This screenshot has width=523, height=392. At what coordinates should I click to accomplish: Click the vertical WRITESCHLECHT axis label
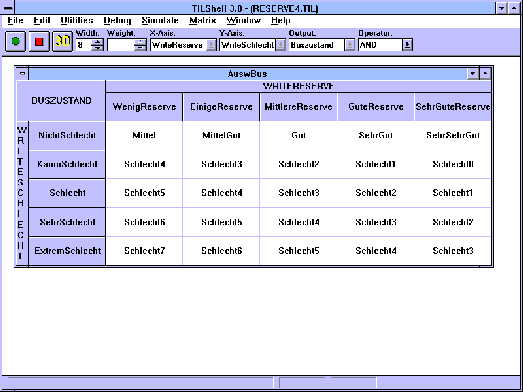coord(22,193)
